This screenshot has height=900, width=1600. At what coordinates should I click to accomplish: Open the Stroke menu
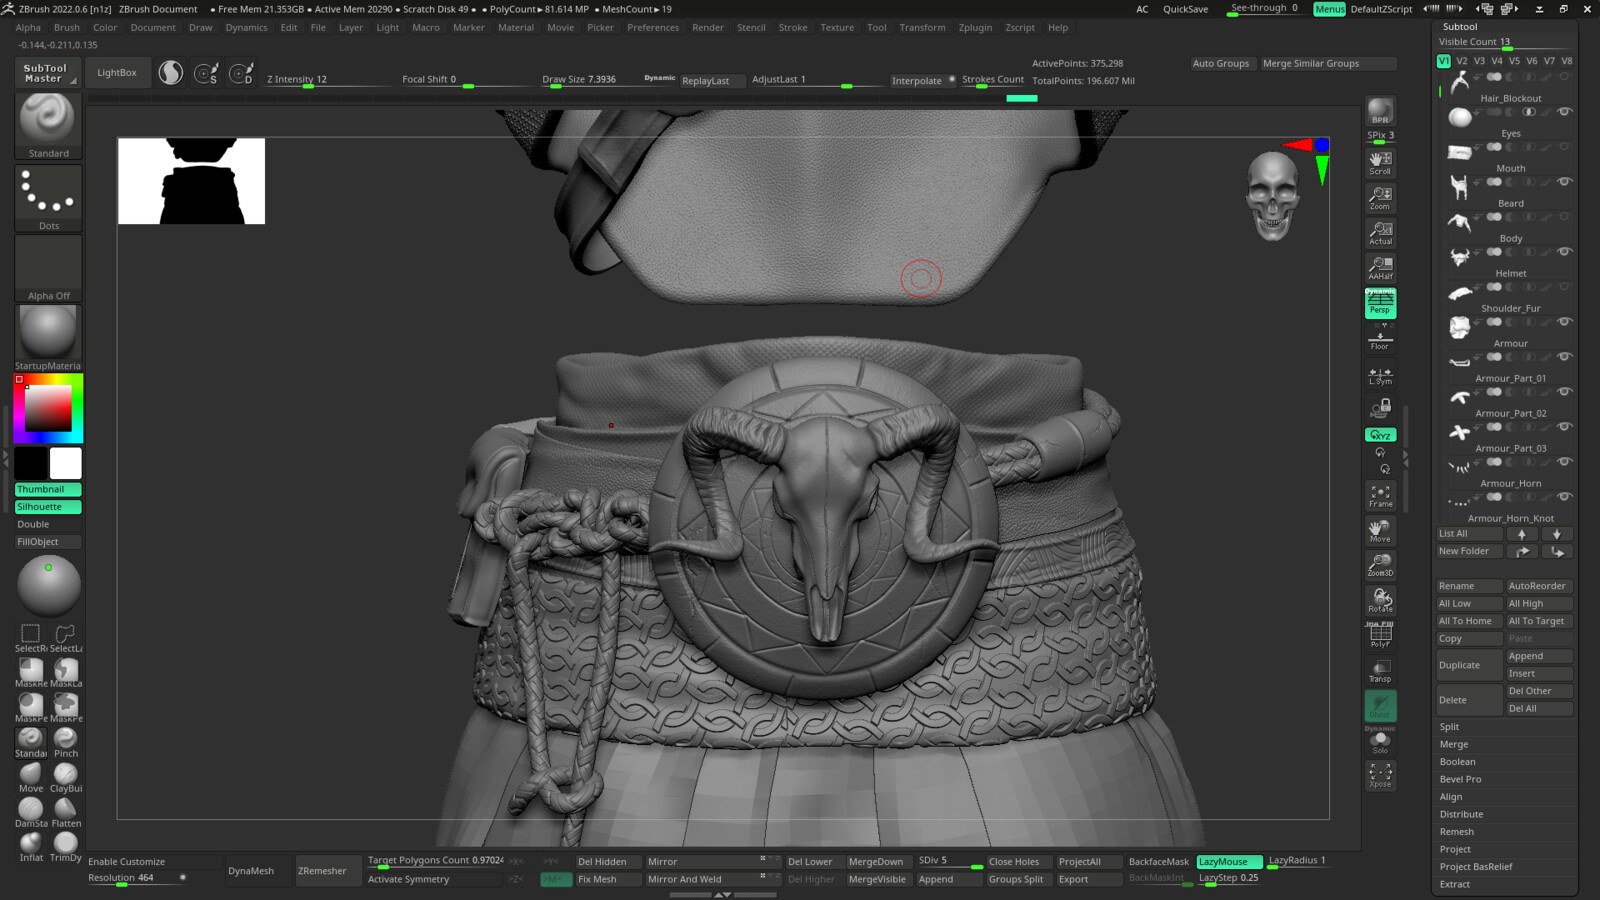793,28
